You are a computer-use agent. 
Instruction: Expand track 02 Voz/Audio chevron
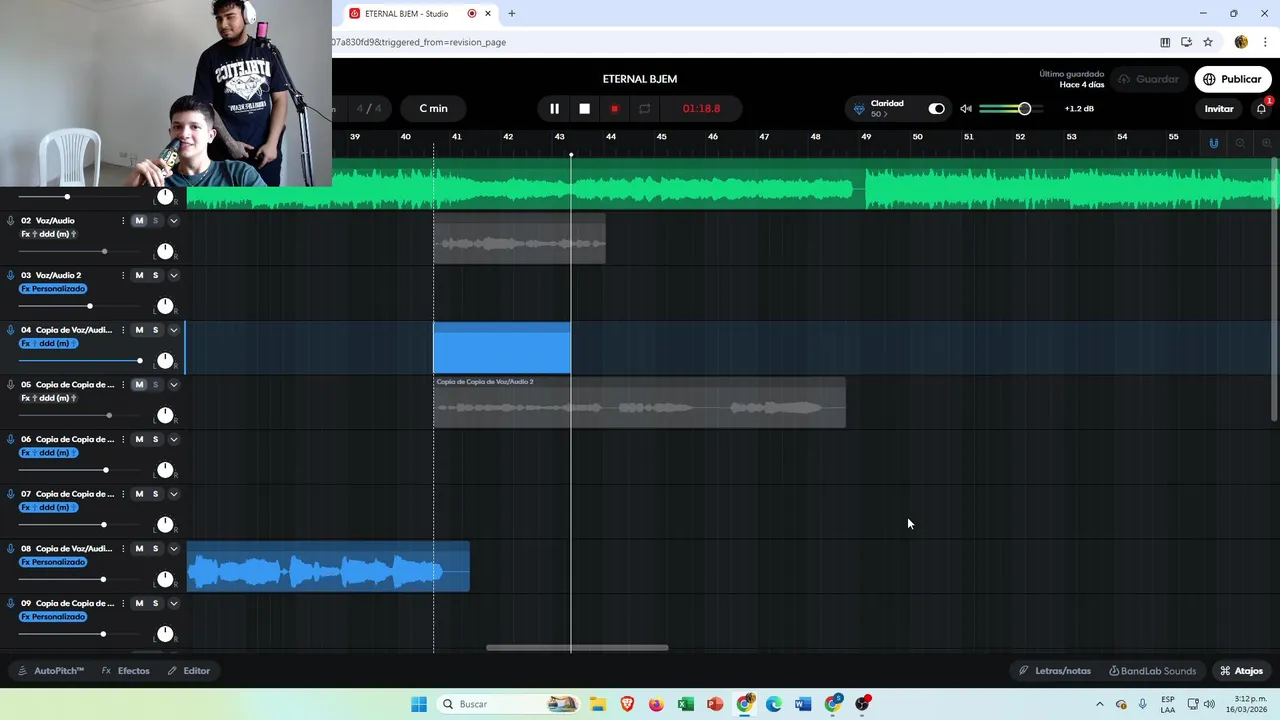[173, 220]
